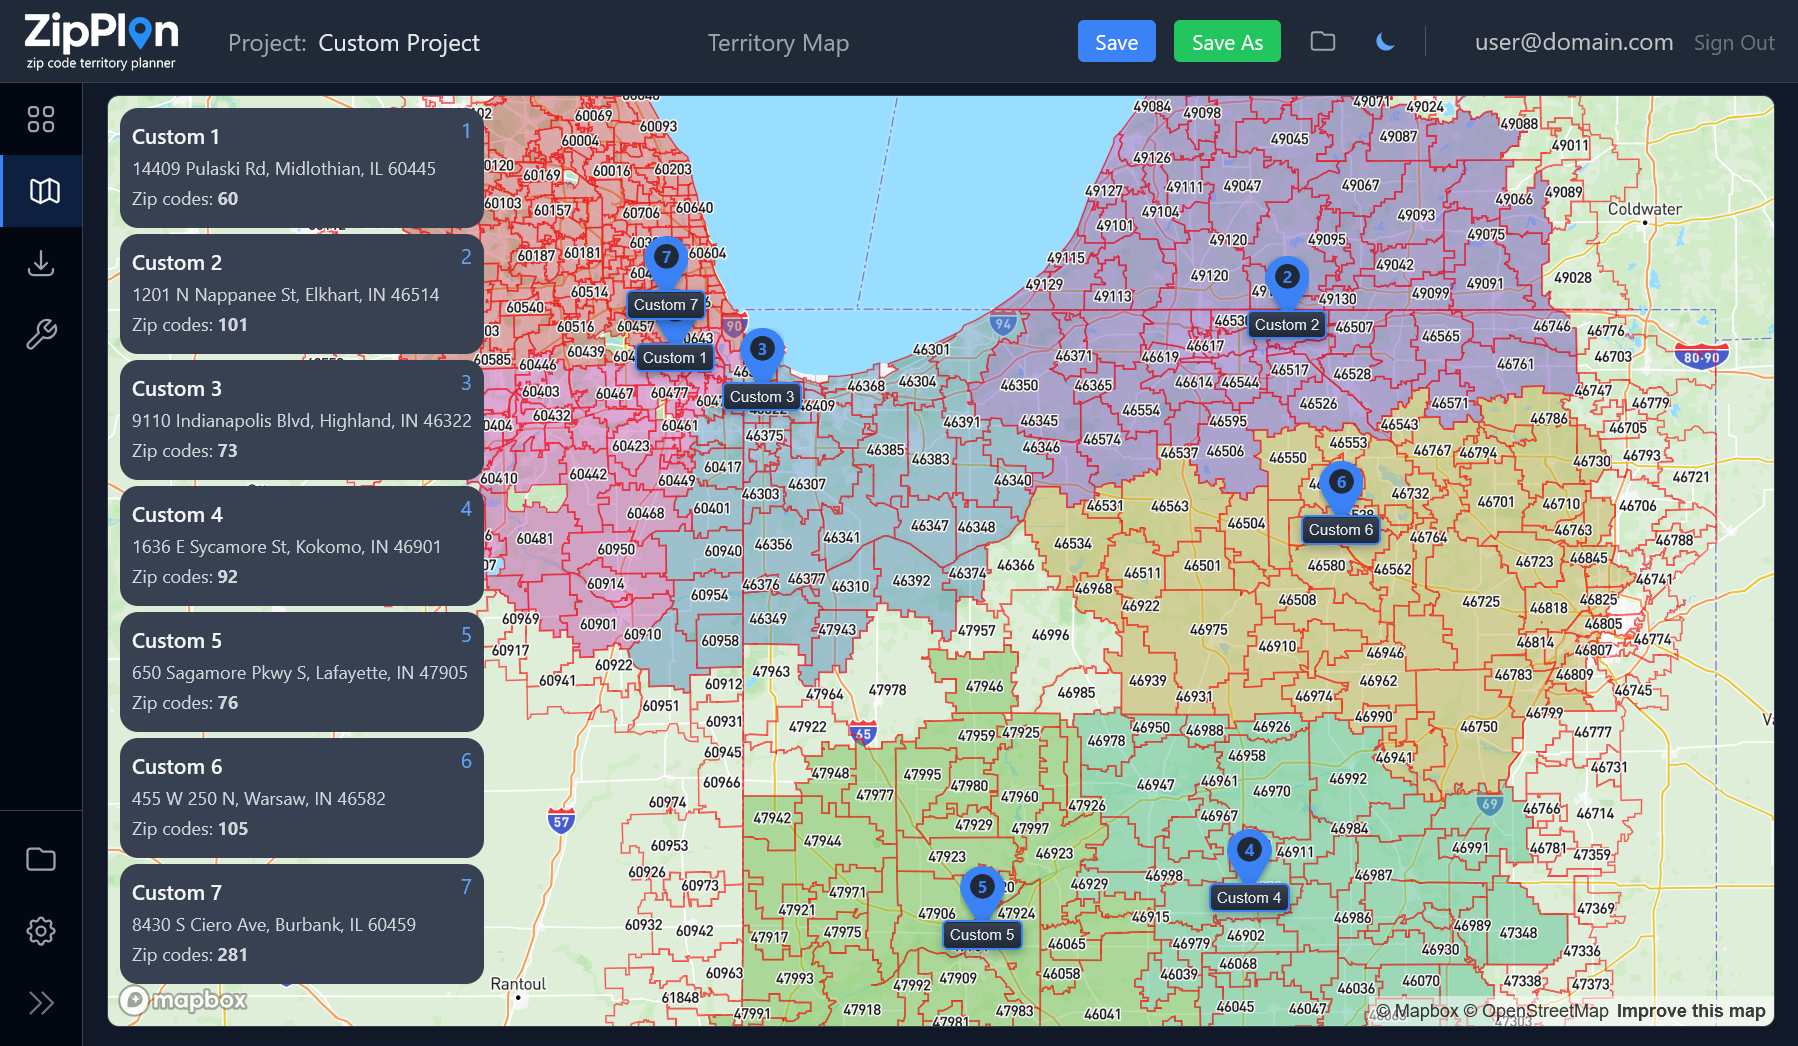Open the Improve this map link
Image resolution: width=1798 pixels, height=1046 pixels.
[1690, 1011]
